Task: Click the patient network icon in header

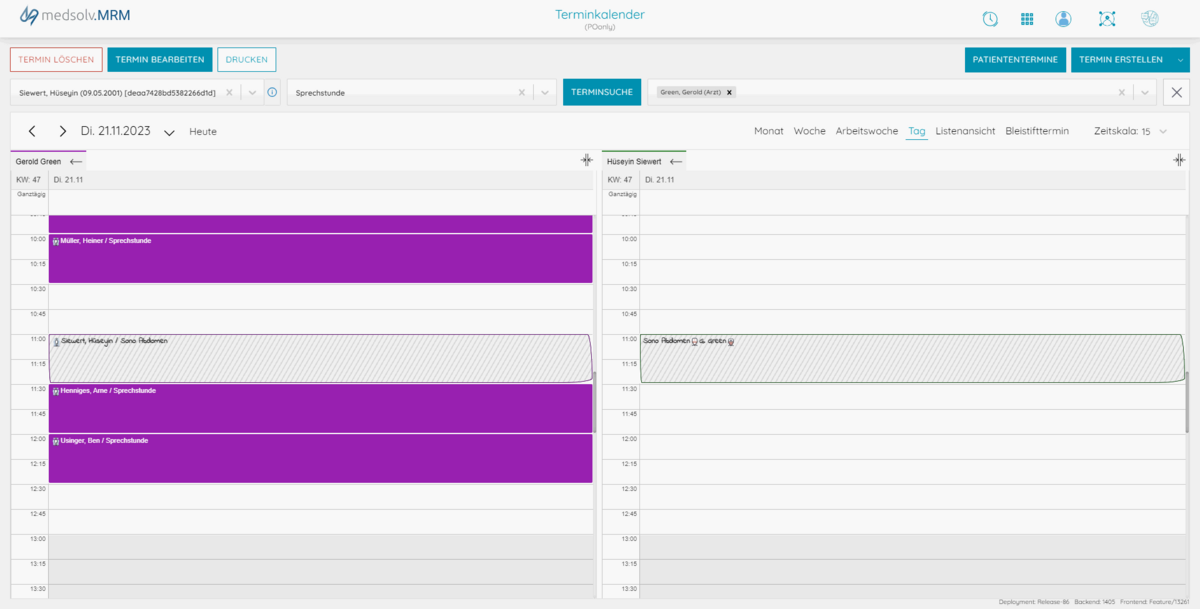Action: [x=1106, y=19]
